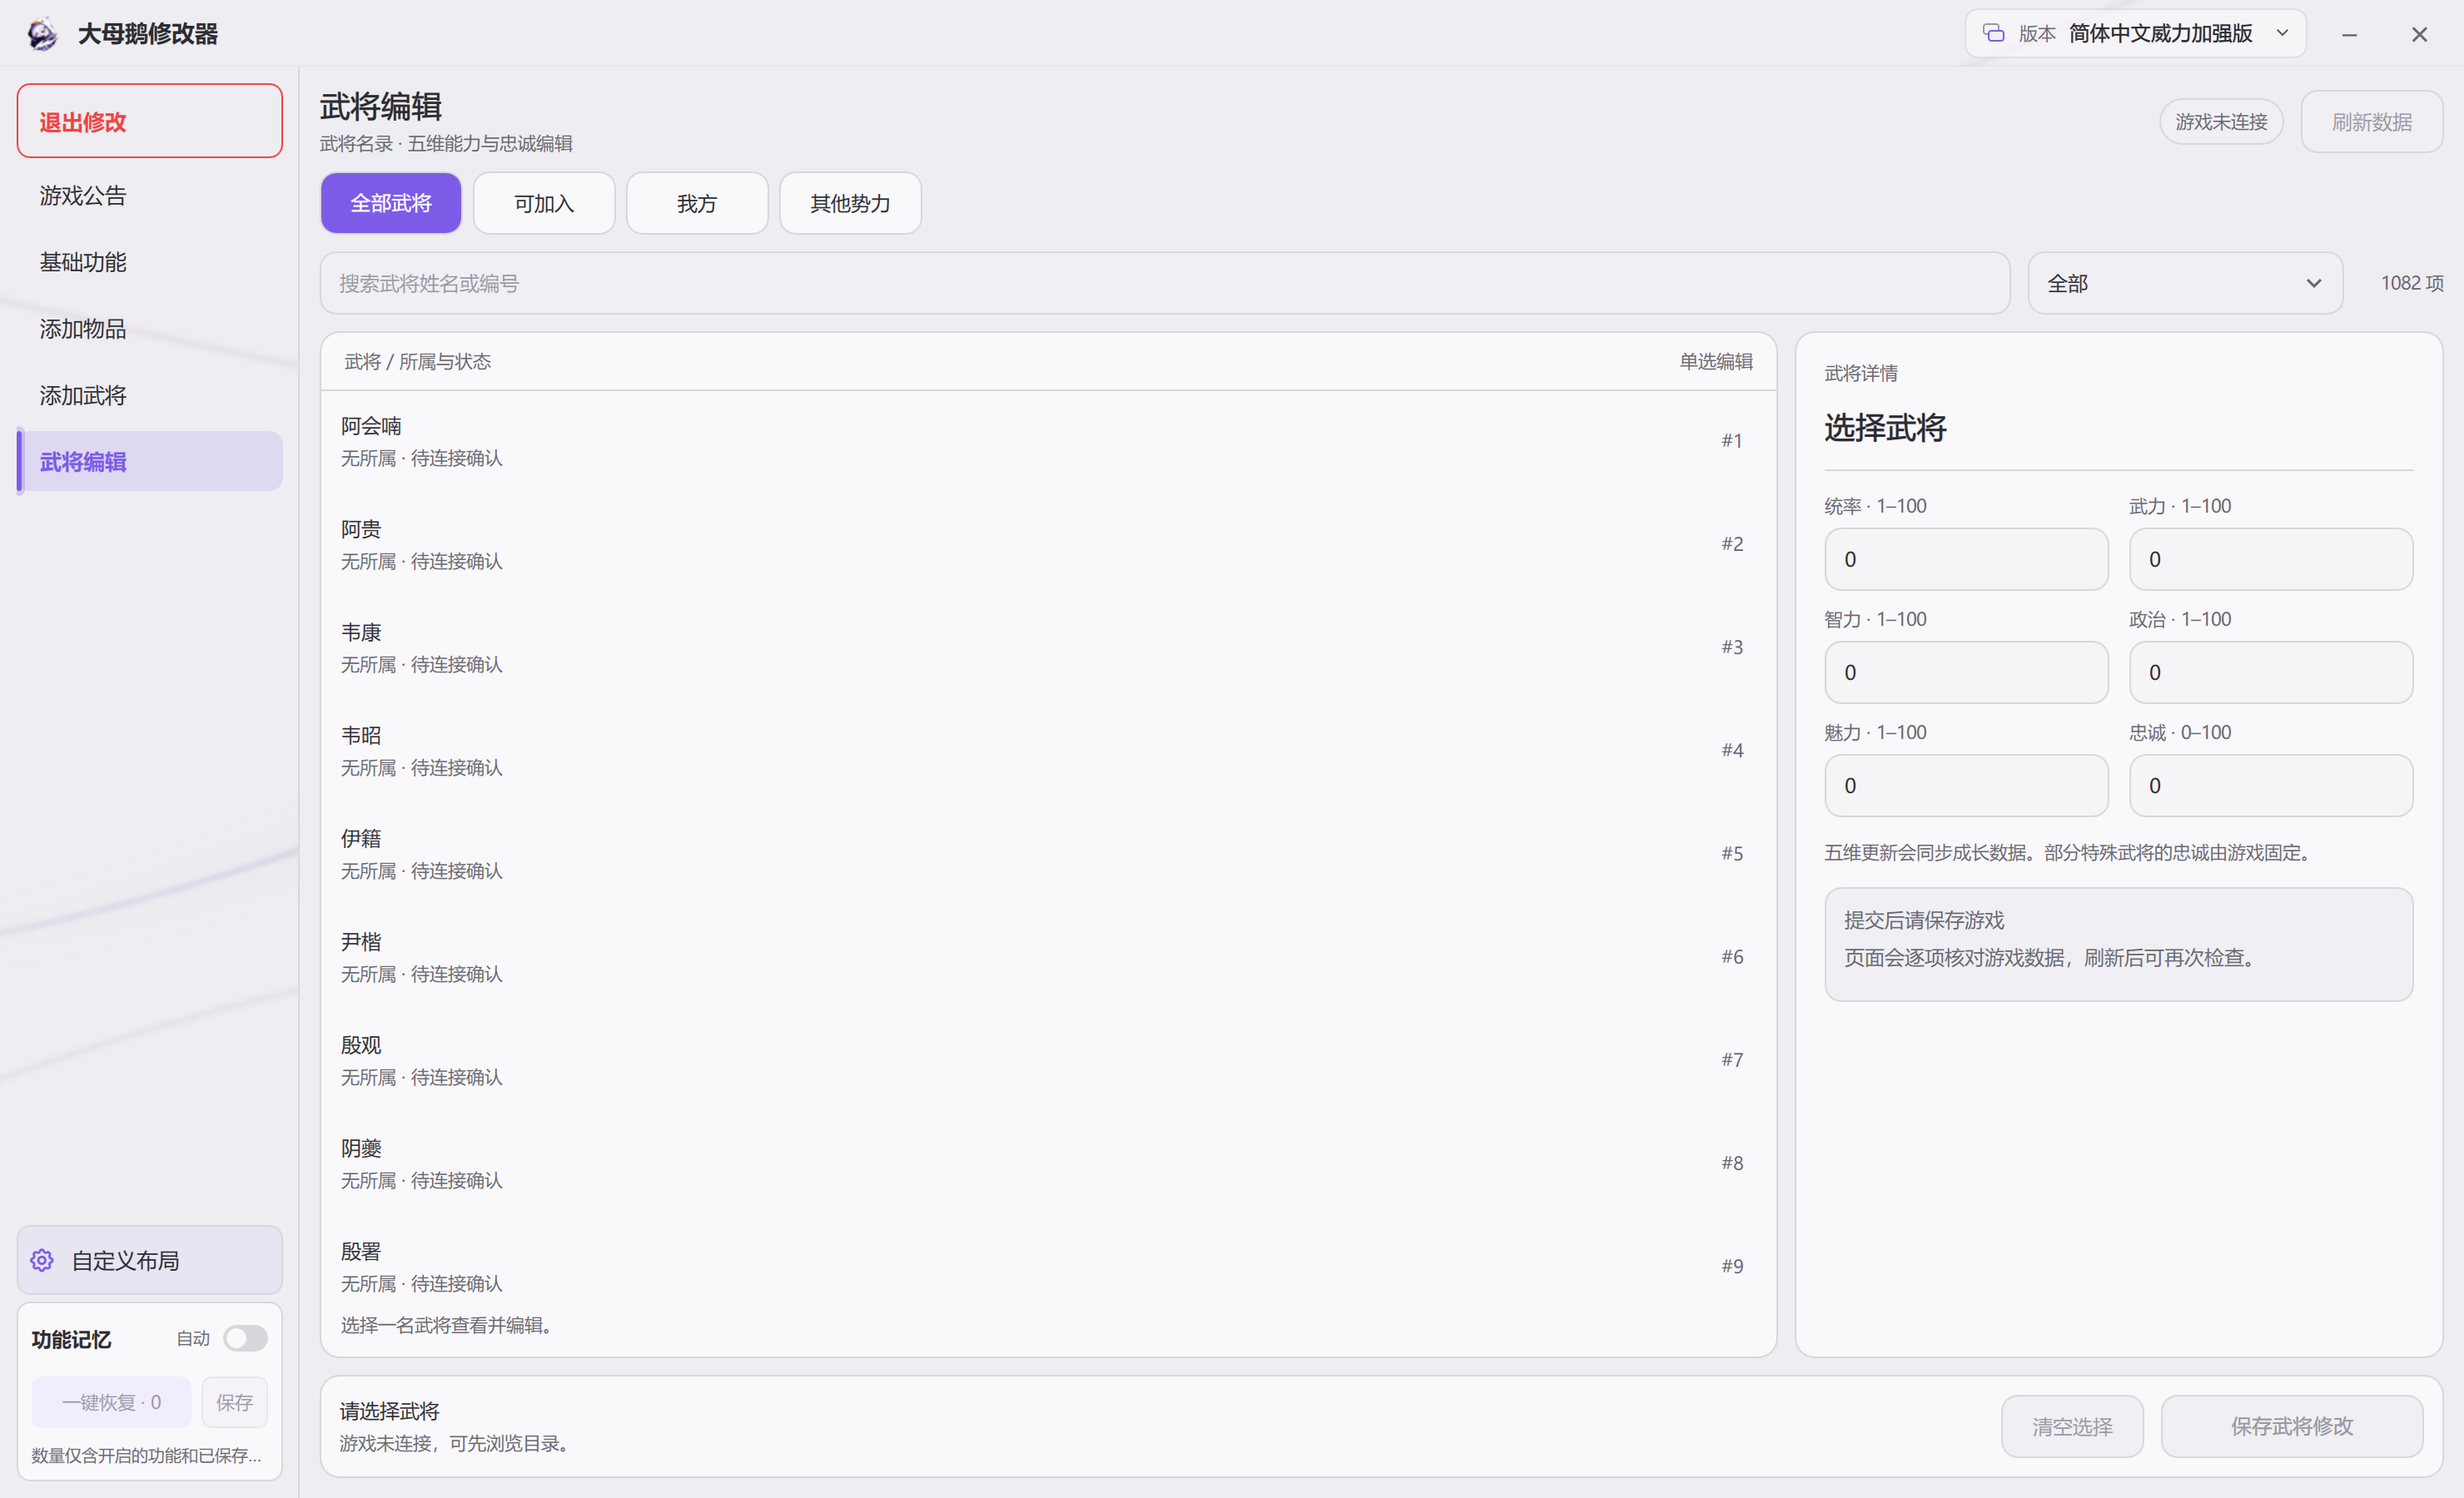2464x1498 pixels.
Task: Select general 阴夔 in the list
Action: point(1048,1163)
